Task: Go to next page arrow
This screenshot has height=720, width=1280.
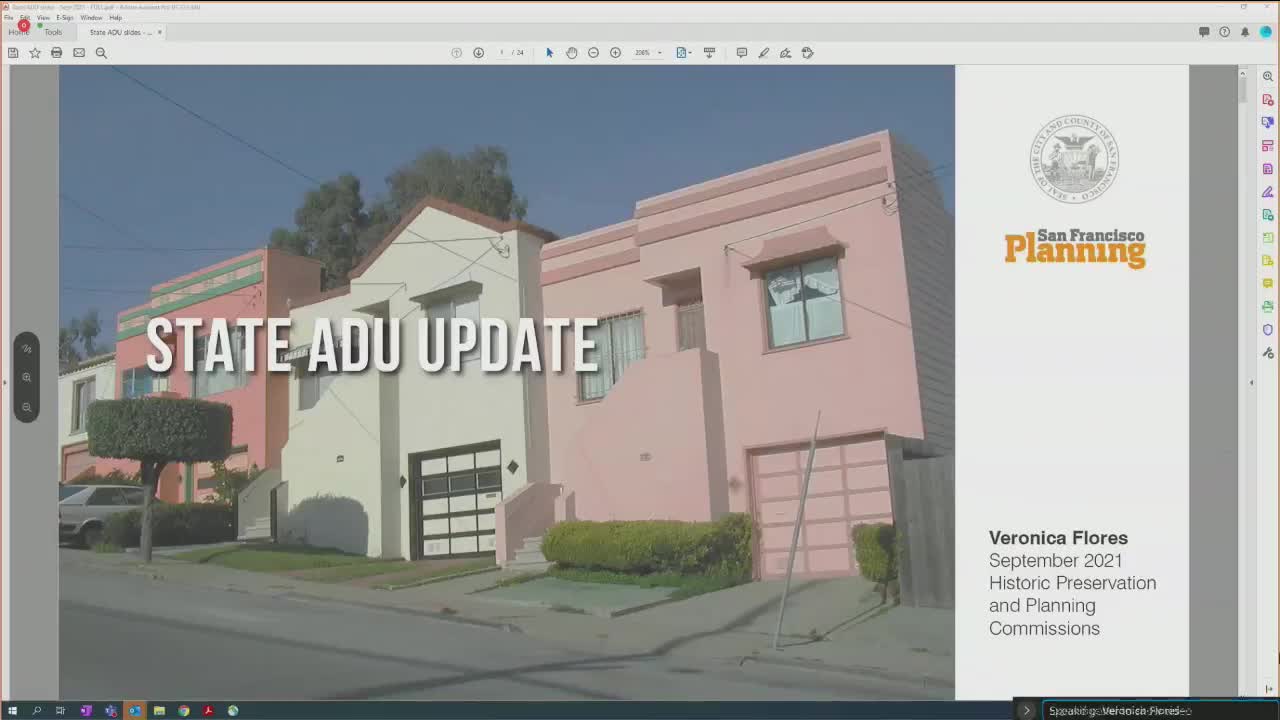Action: coord(478,53)
